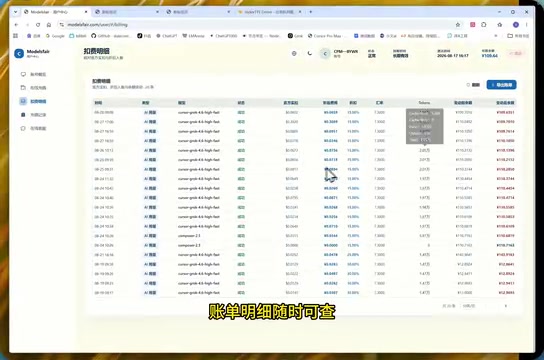Expand the bookmarks overflow chevron
Screen dimensions: 544x360
click(495, 36)
